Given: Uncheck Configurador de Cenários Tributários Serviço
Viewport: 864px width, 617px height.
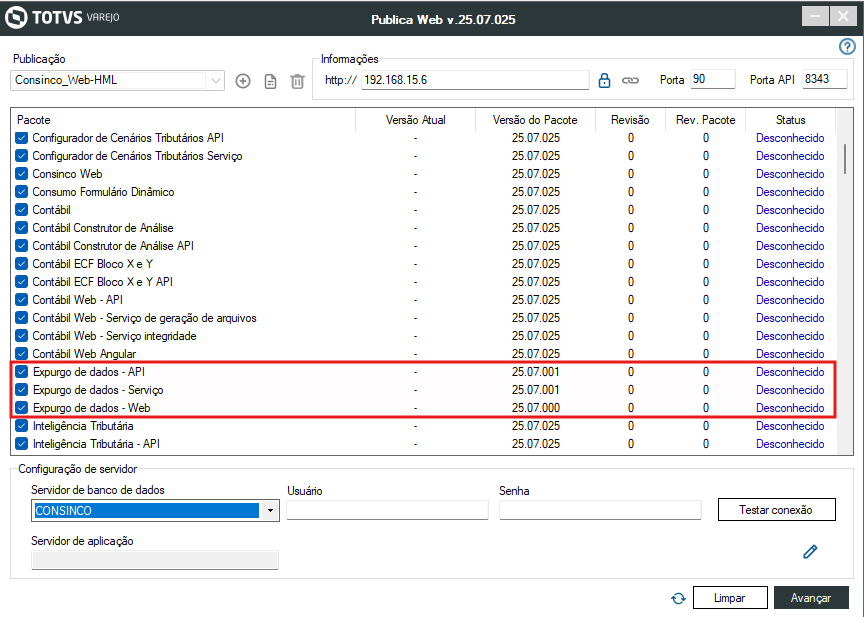Looking at the screenshot, I should tap(21, 156).
